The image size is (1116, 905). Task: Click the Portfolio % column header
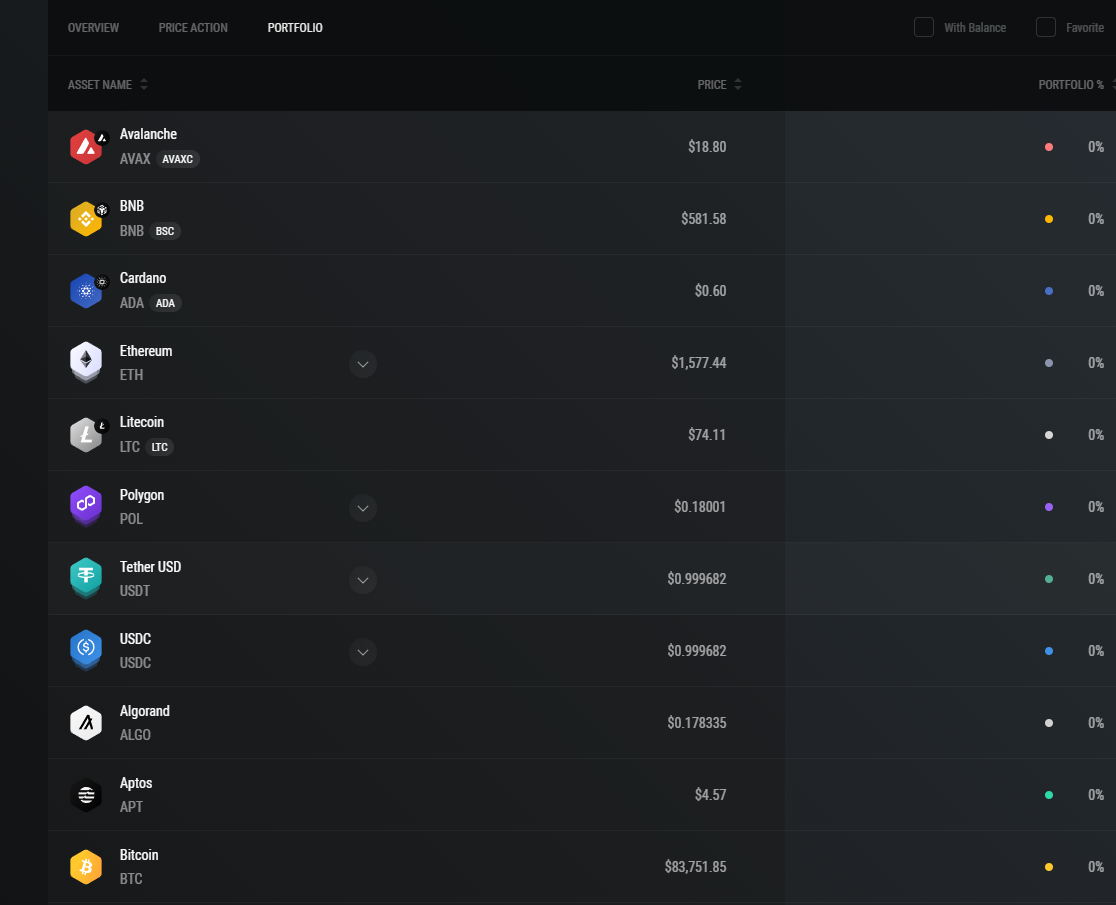click(x=1071, y=85)
